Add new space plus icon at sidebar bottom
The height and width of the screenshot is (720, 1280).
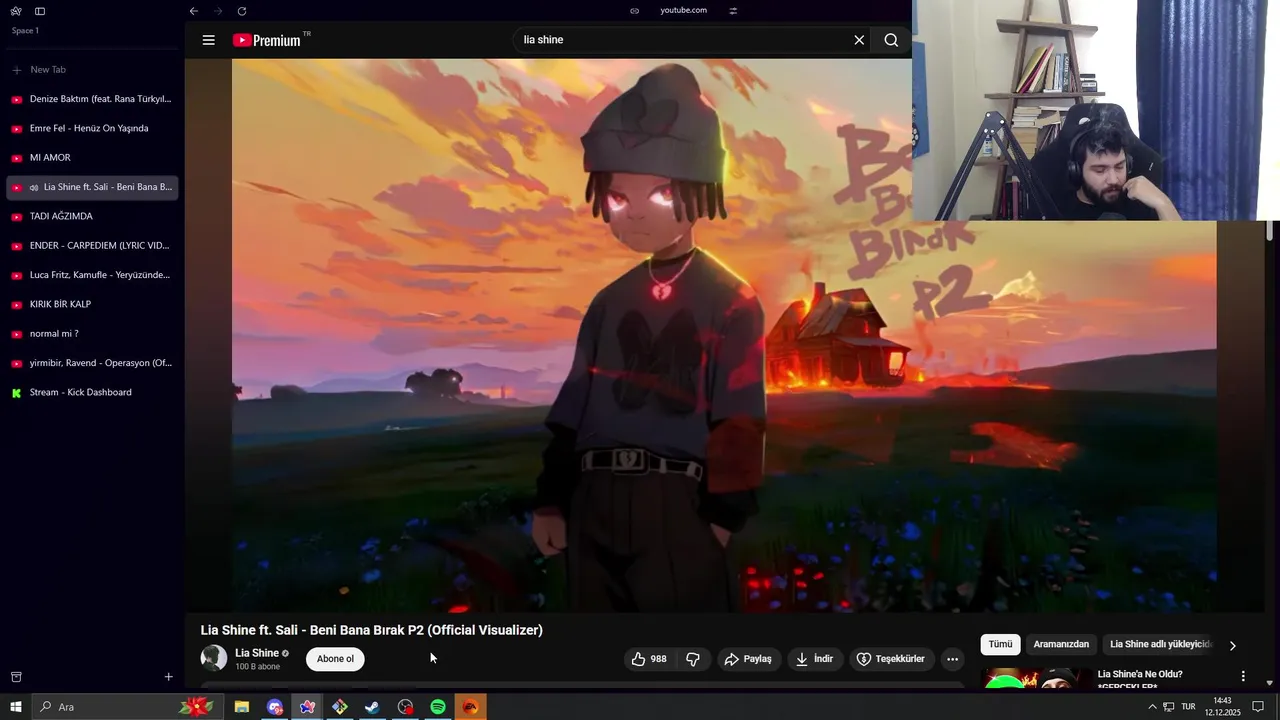(x=168, y=677)
